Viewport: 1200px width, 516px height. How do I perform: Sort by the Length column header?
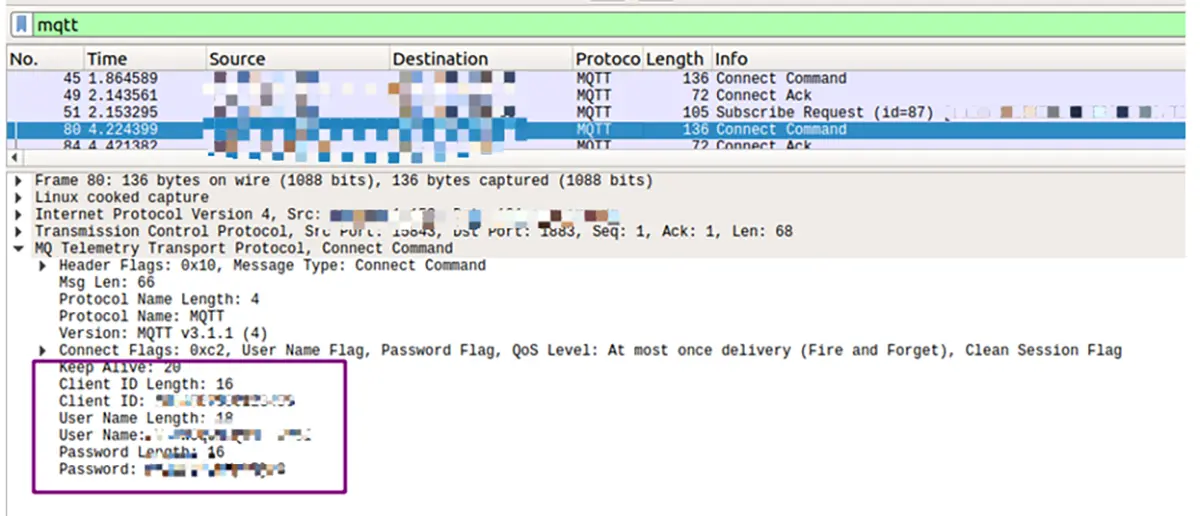pyautogui.click(x=675, y=59)
